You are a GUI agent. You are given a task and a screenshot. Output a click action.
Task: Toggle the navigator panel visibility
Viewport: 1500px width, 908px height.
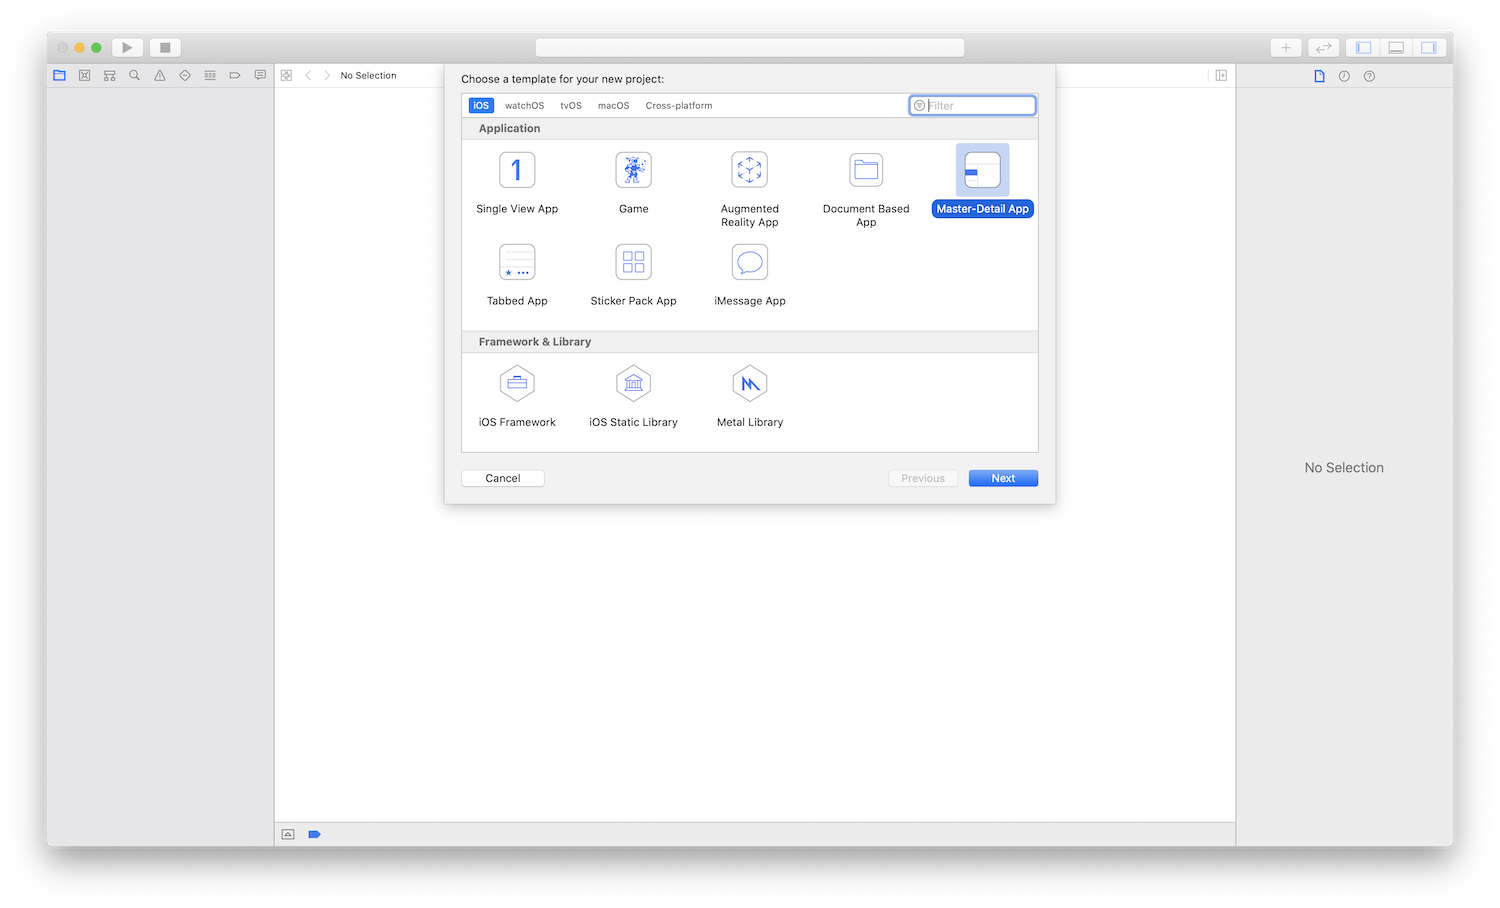[1363, 47]
